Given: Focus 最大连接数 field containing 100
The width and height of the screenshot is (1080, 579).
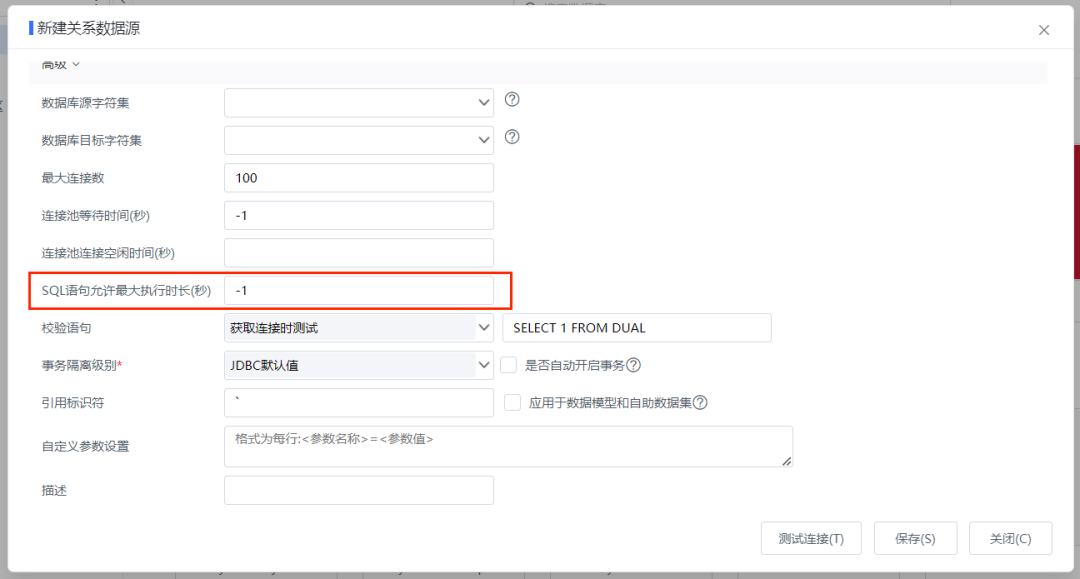Looking at the screenshot, I should (359, 178).
